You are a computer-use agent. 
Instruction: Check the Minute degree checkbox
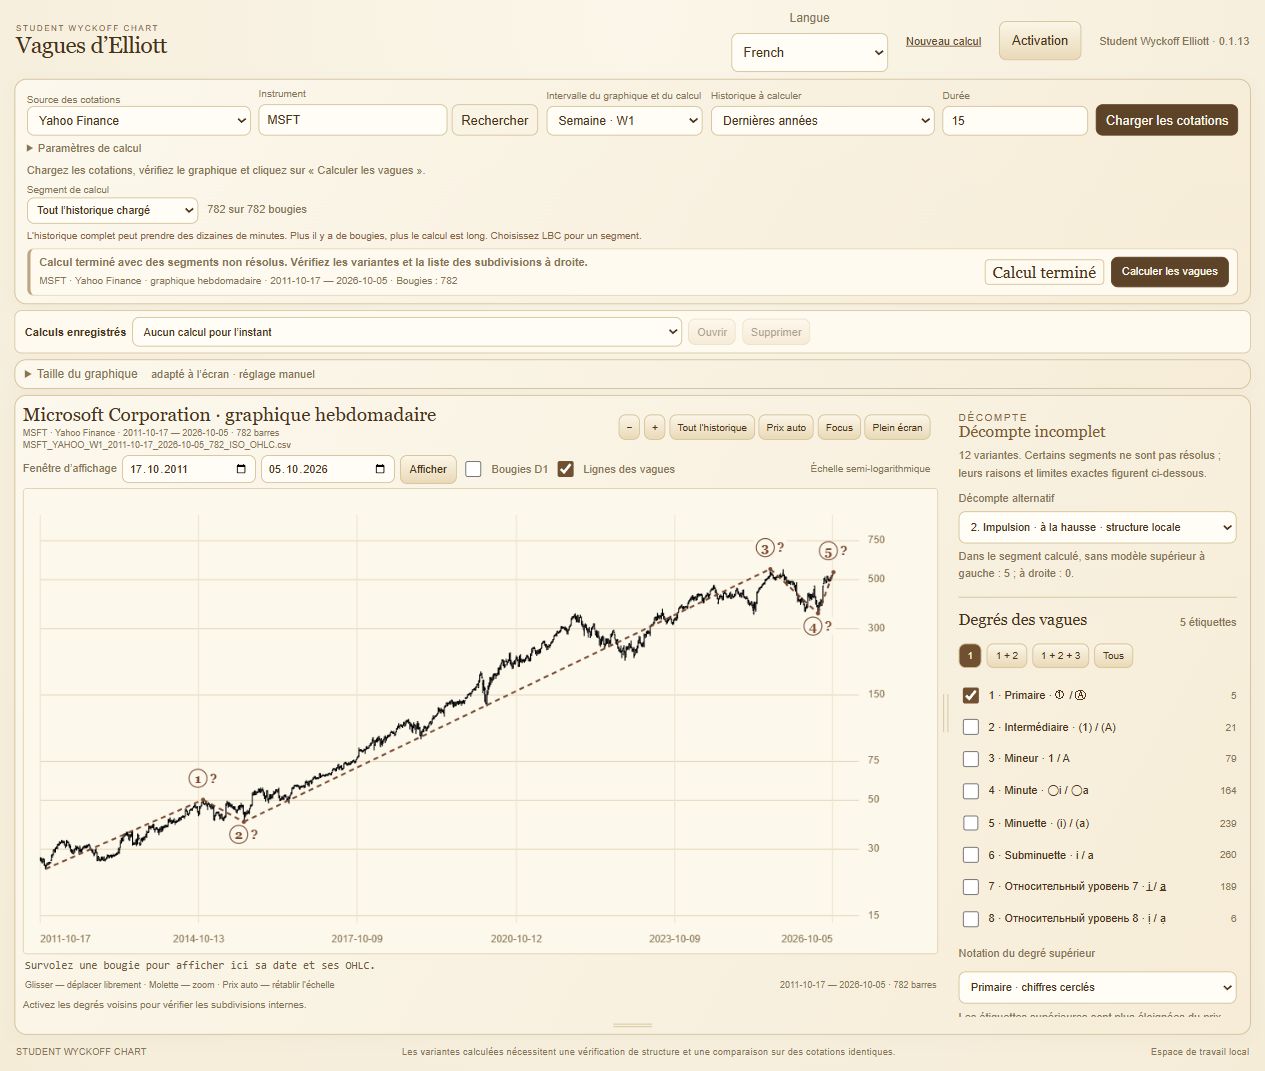970,790
